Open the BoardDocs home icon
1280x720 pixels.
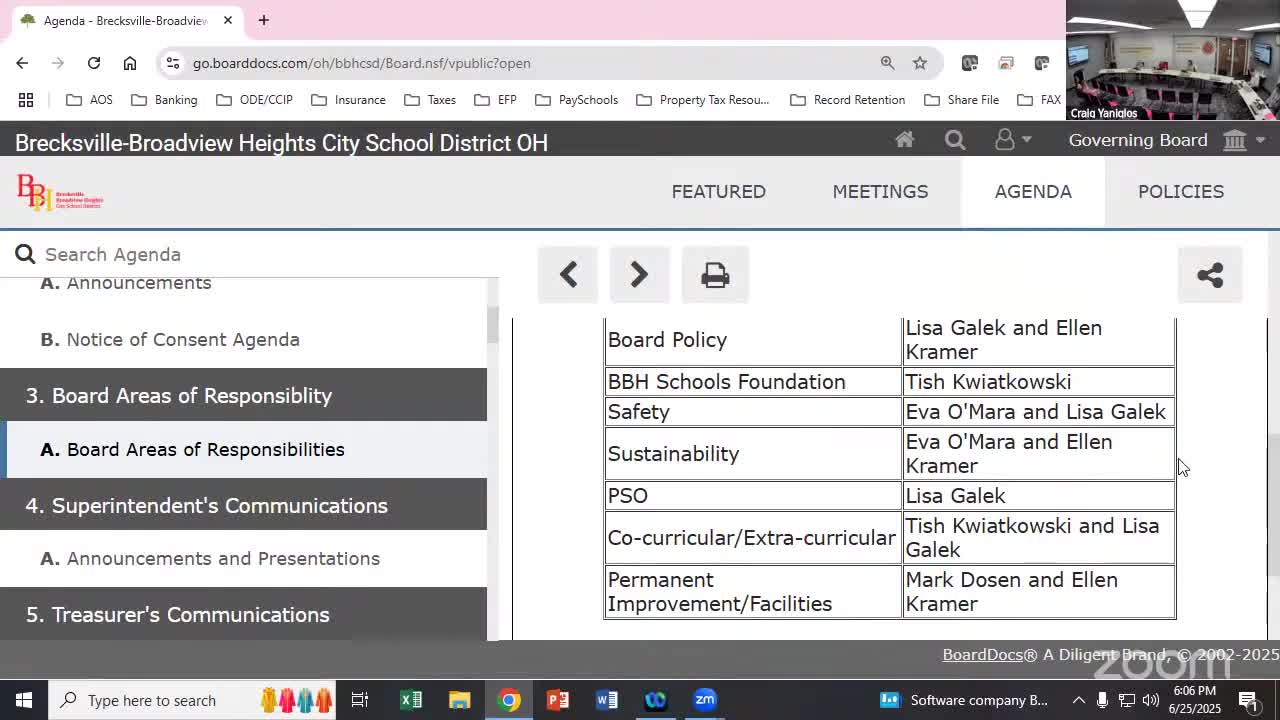(x=904, y=140)
